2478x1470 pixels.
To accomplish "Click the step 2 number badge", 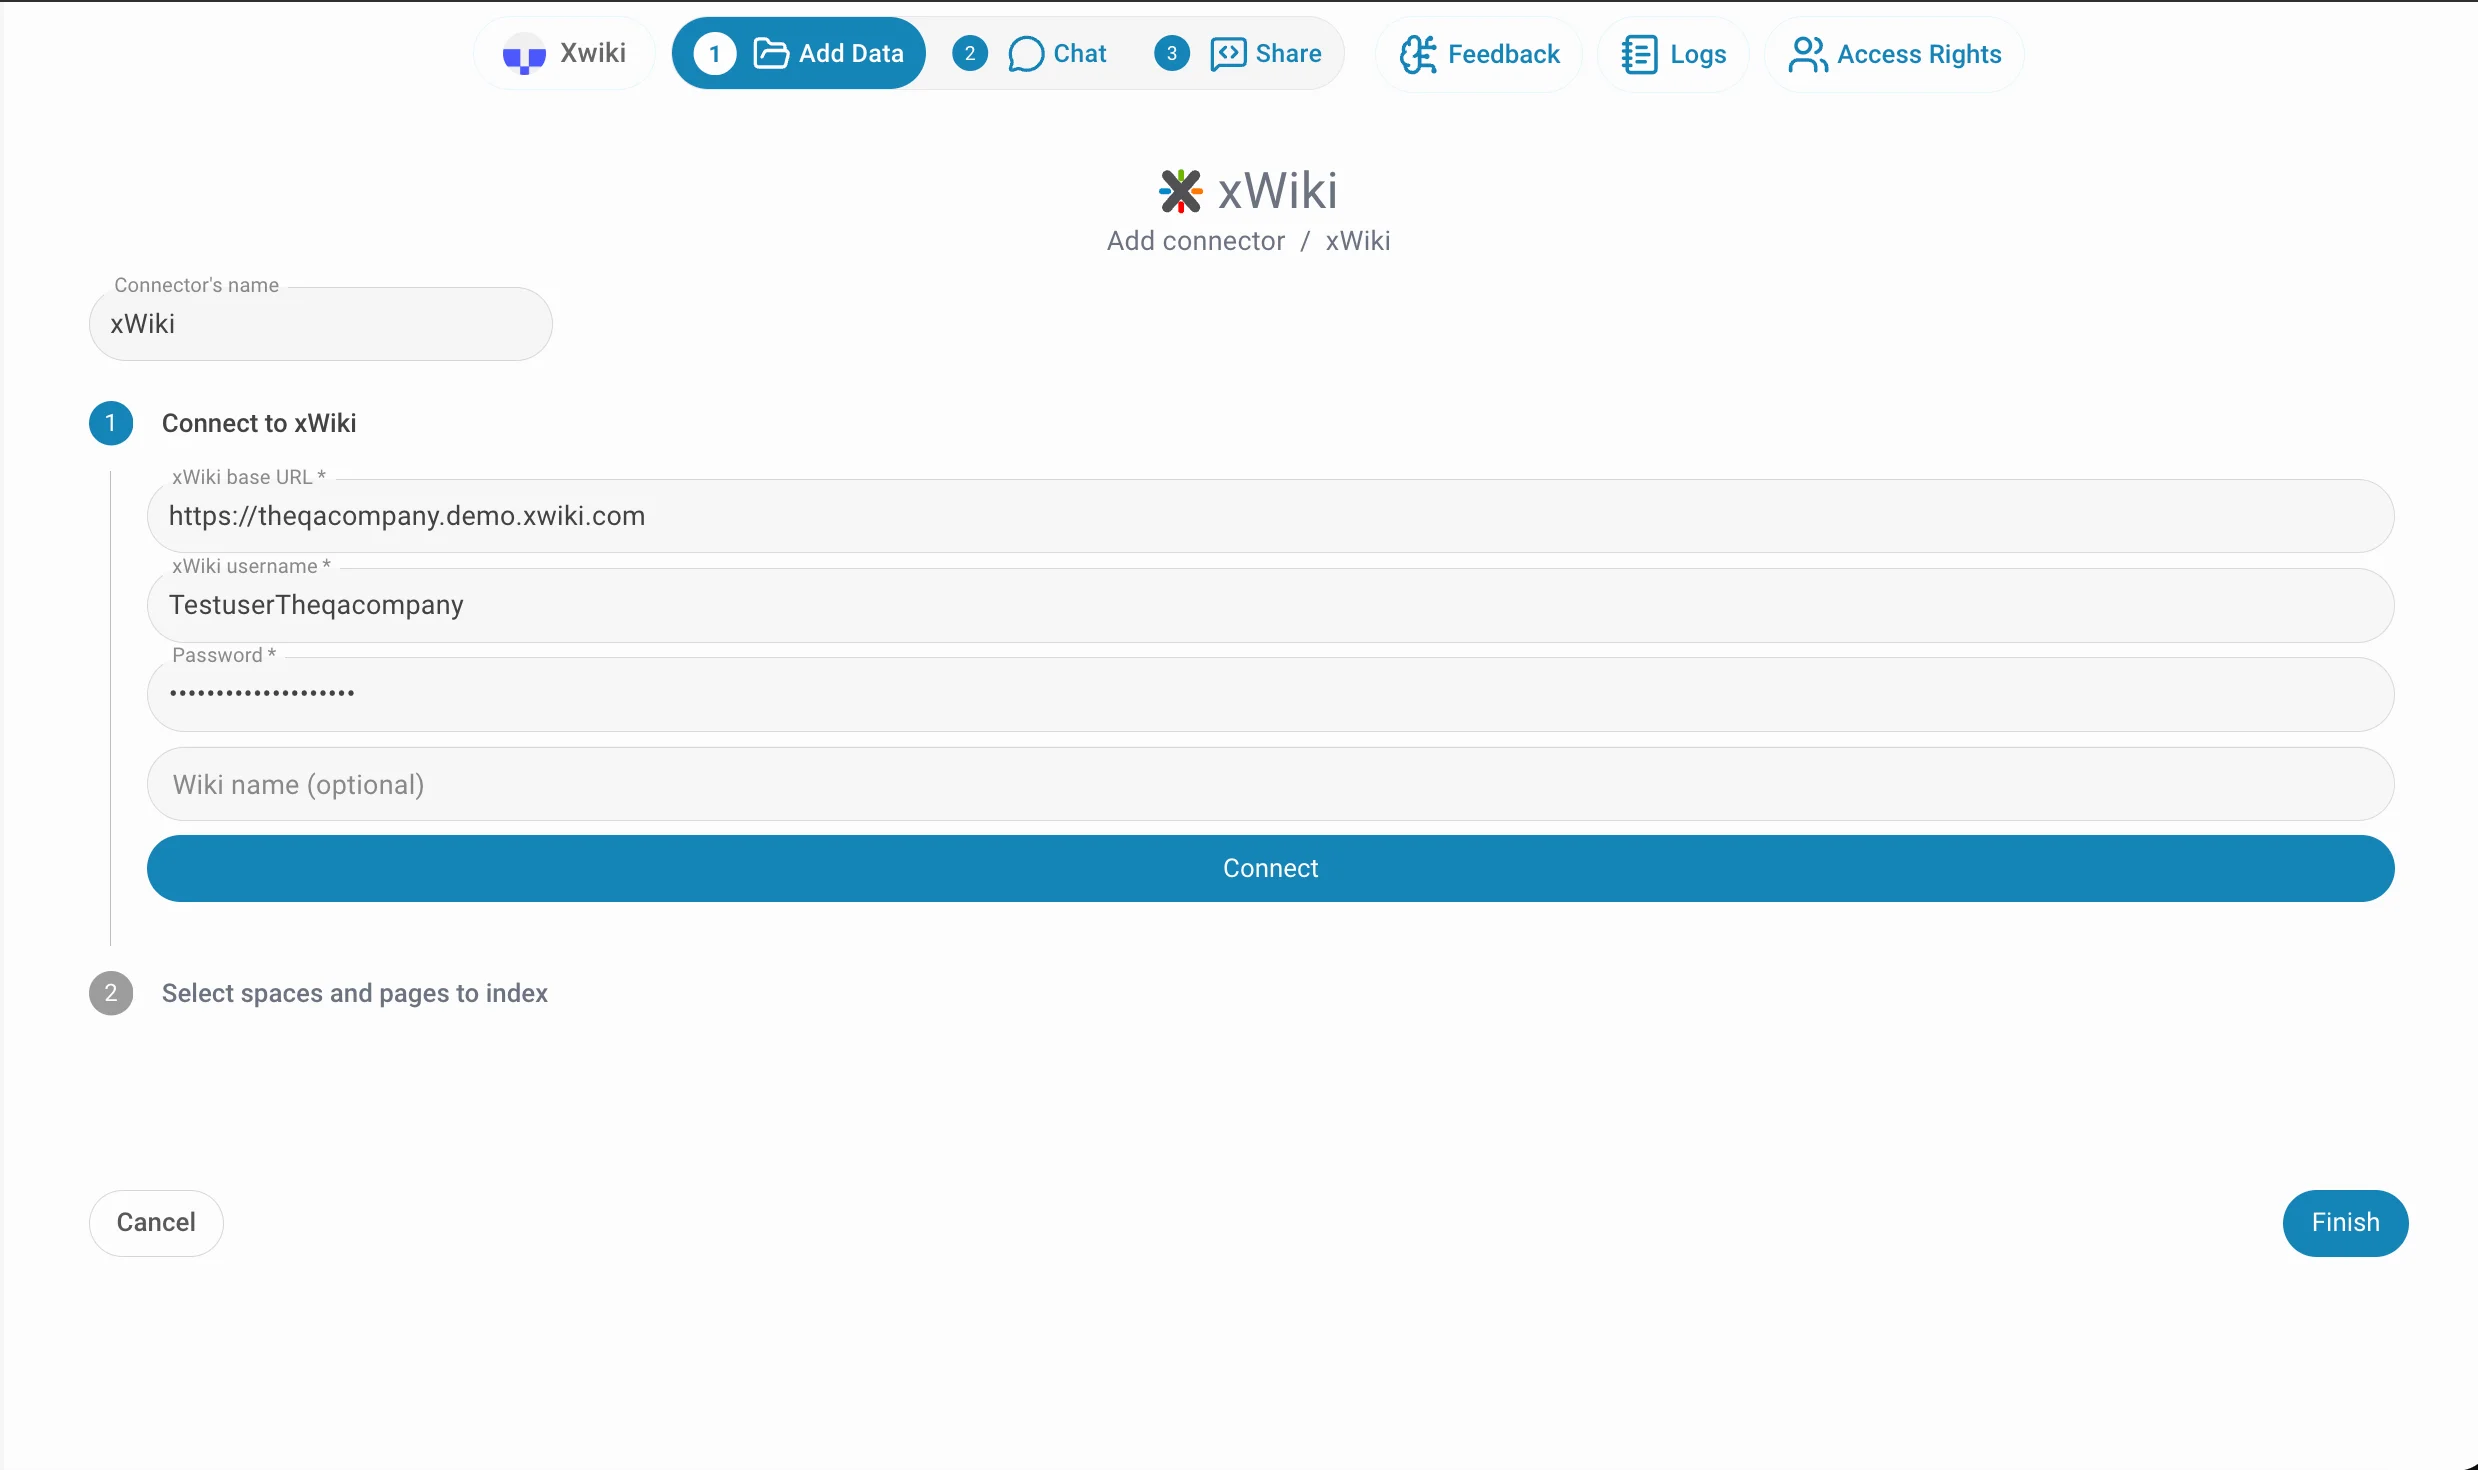I will coord(111,993).
